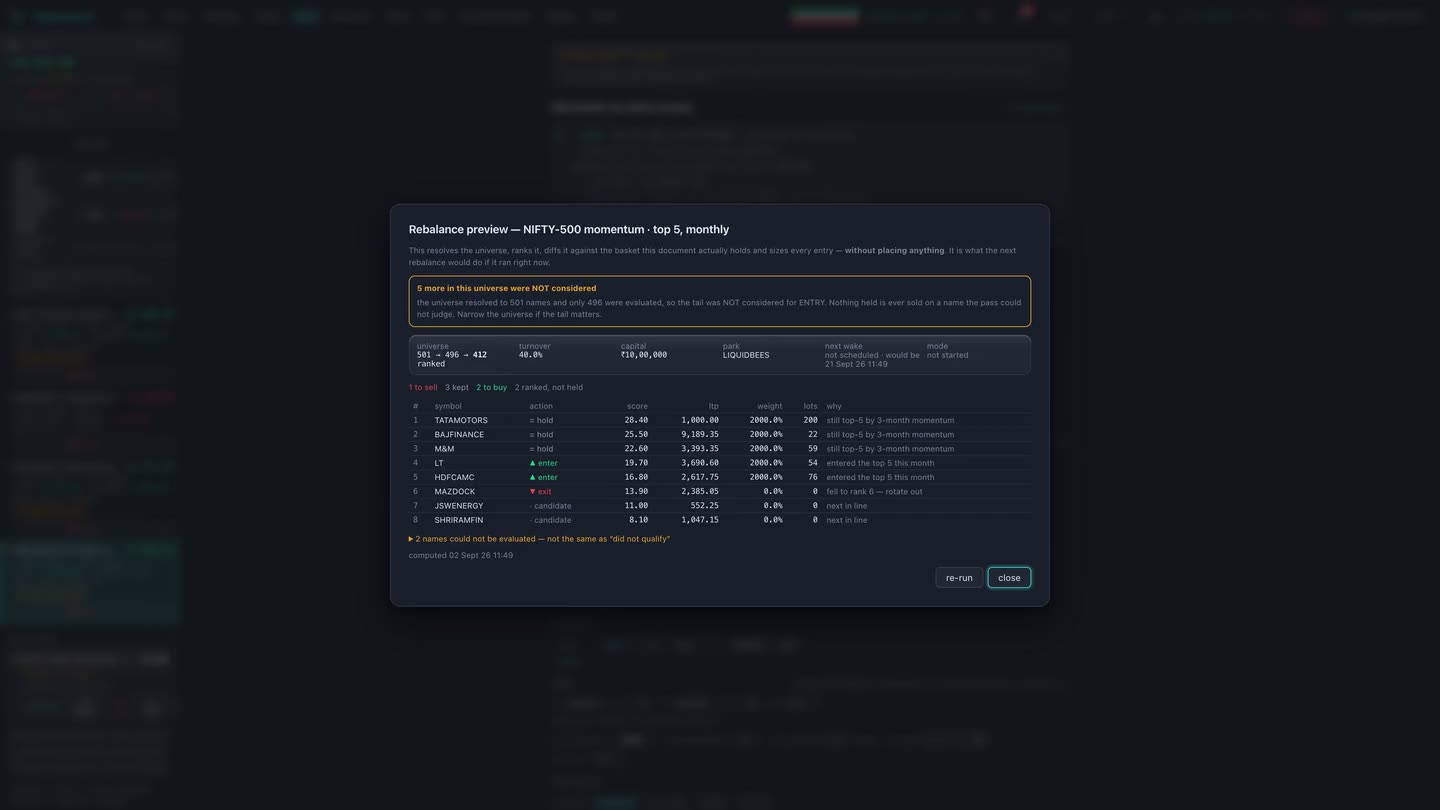Click the 'candidate' action in the SHRIRAMFIN row
This screenshot has height=810, width=1440.
coord(550,520)
